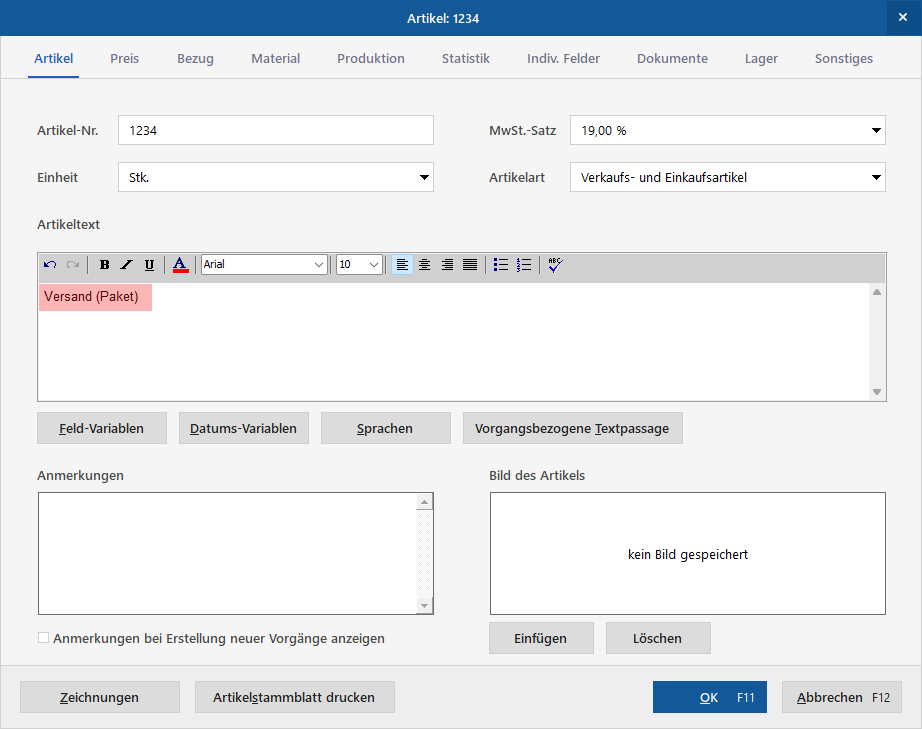
Task: Open Zeichnungen
Action: tap(100, 697)
